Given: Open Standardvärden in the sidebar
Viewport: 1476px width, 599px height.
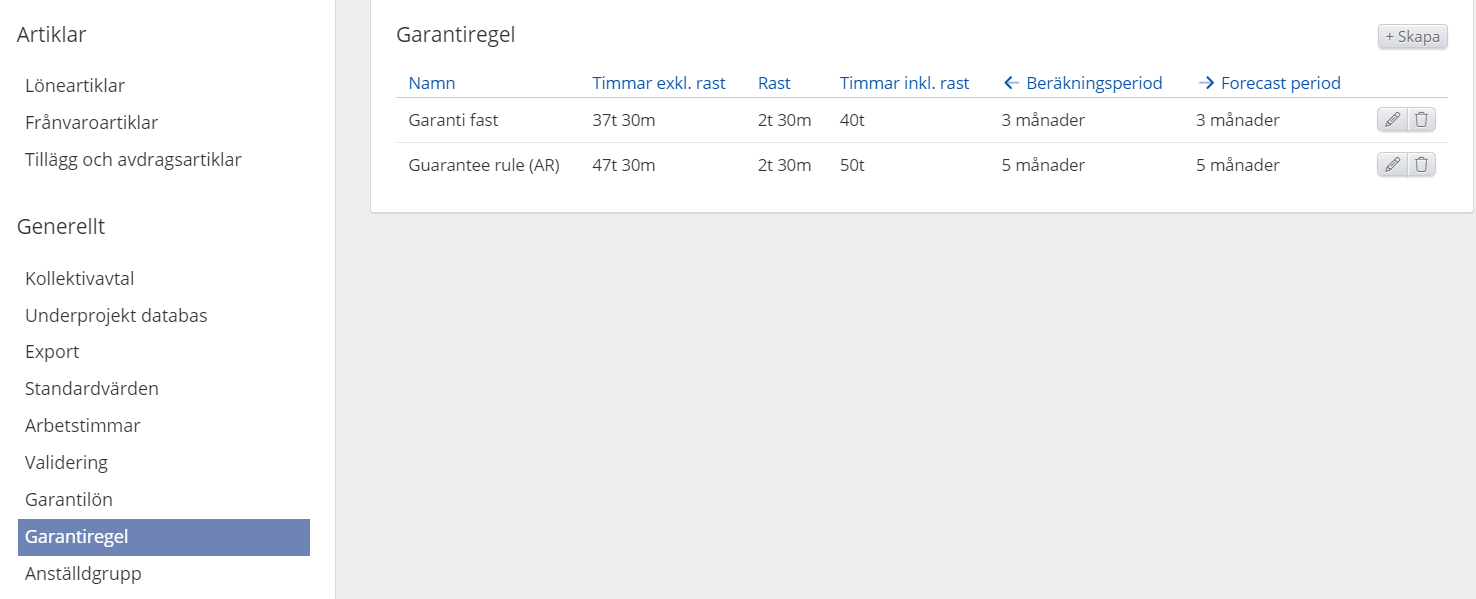Looking at the screenshot, I should click(x=92, y=389).
